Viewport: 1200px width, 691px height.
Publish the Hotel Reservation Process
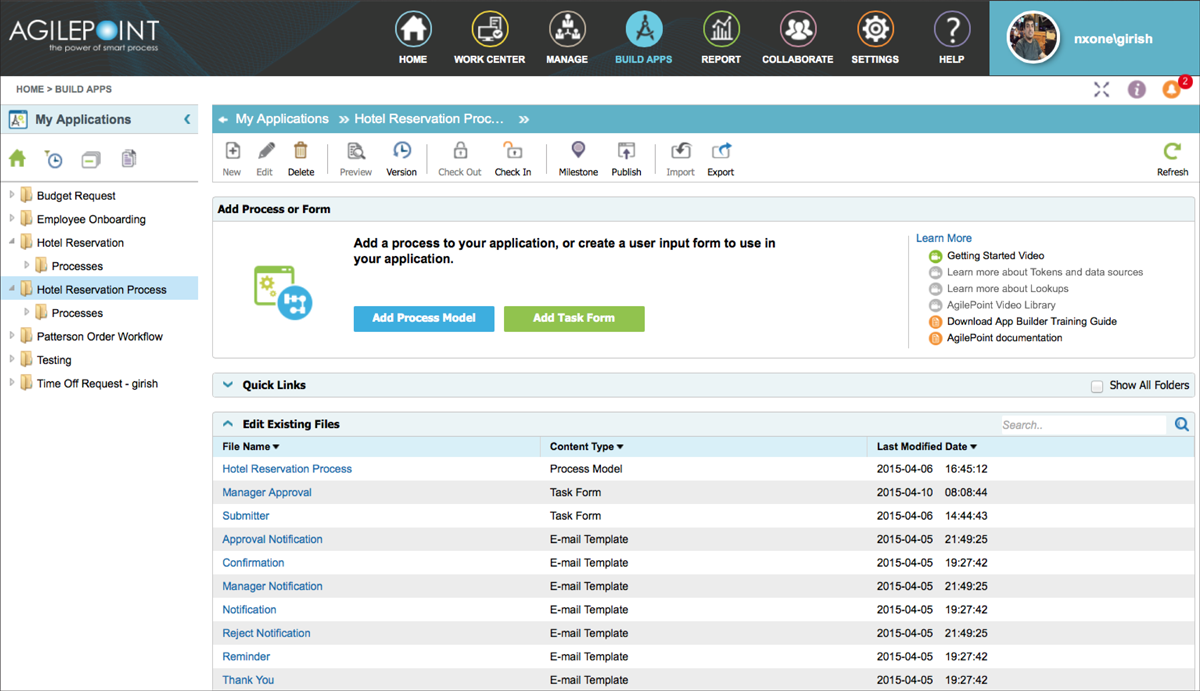[x=626, y=158]
